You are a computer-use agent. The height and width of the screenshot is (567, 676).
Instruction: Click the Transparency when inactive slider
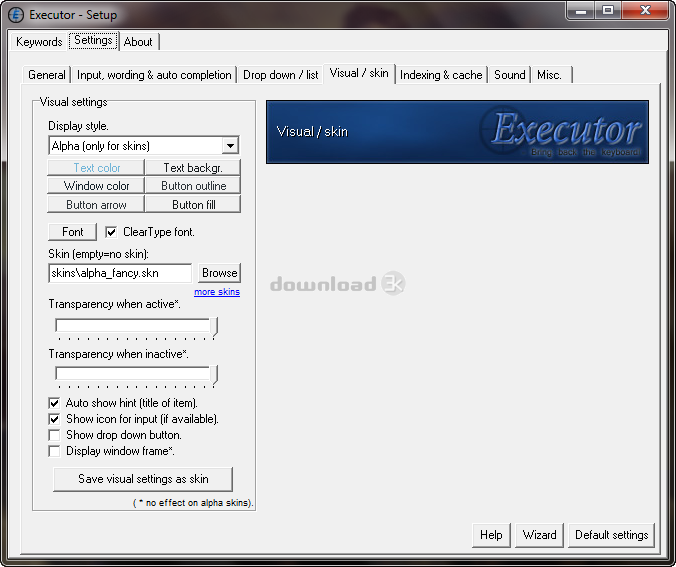pyautogui.click(x=136, y=375)
